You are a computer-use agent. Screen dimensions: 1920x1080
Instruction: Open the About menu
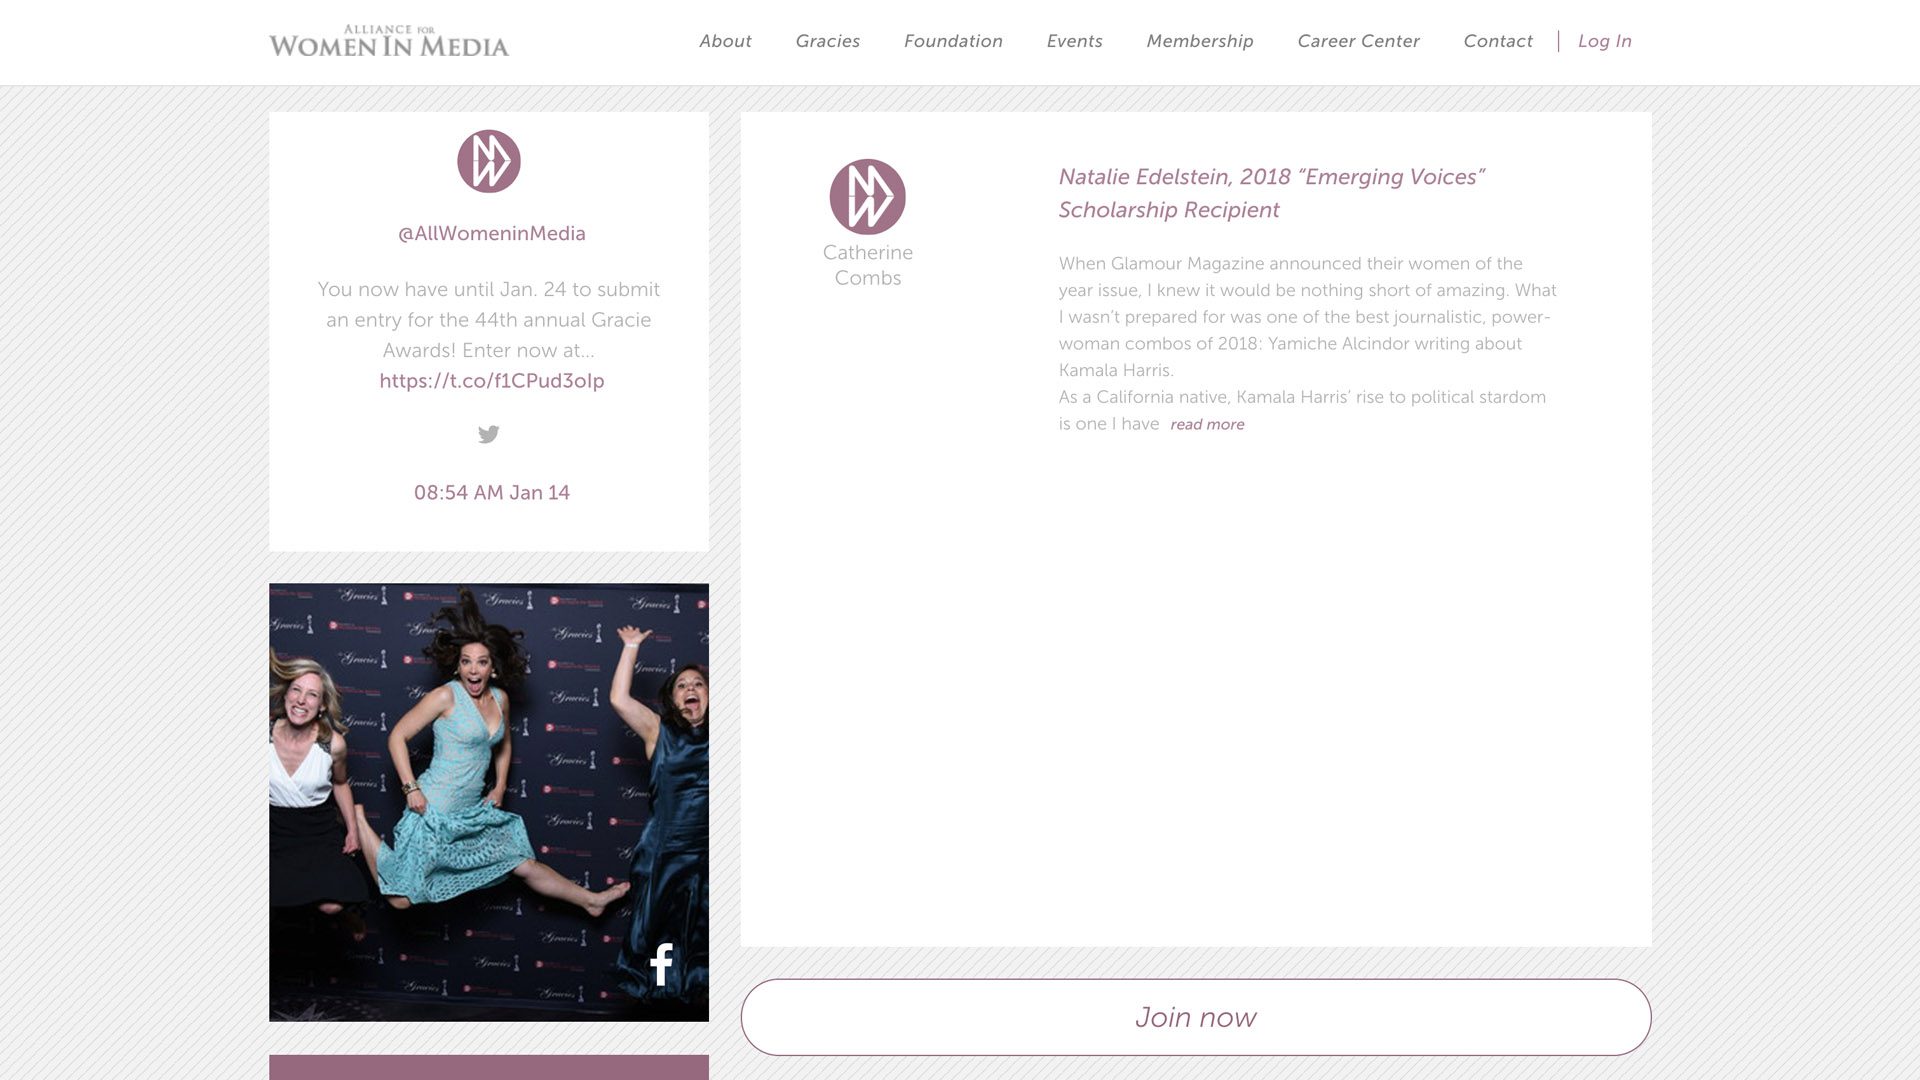click(725, 41)
